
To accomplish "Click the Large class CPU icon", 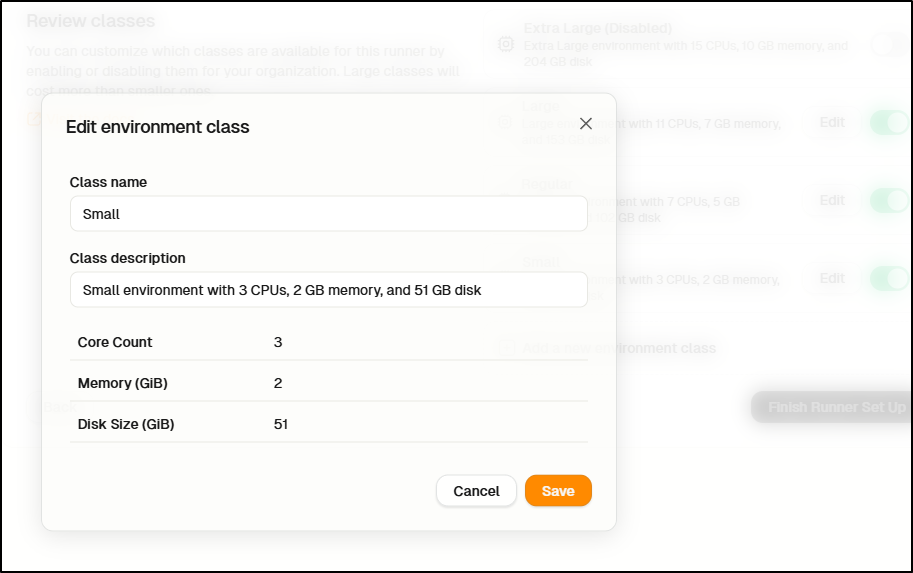I will (506, 122).
